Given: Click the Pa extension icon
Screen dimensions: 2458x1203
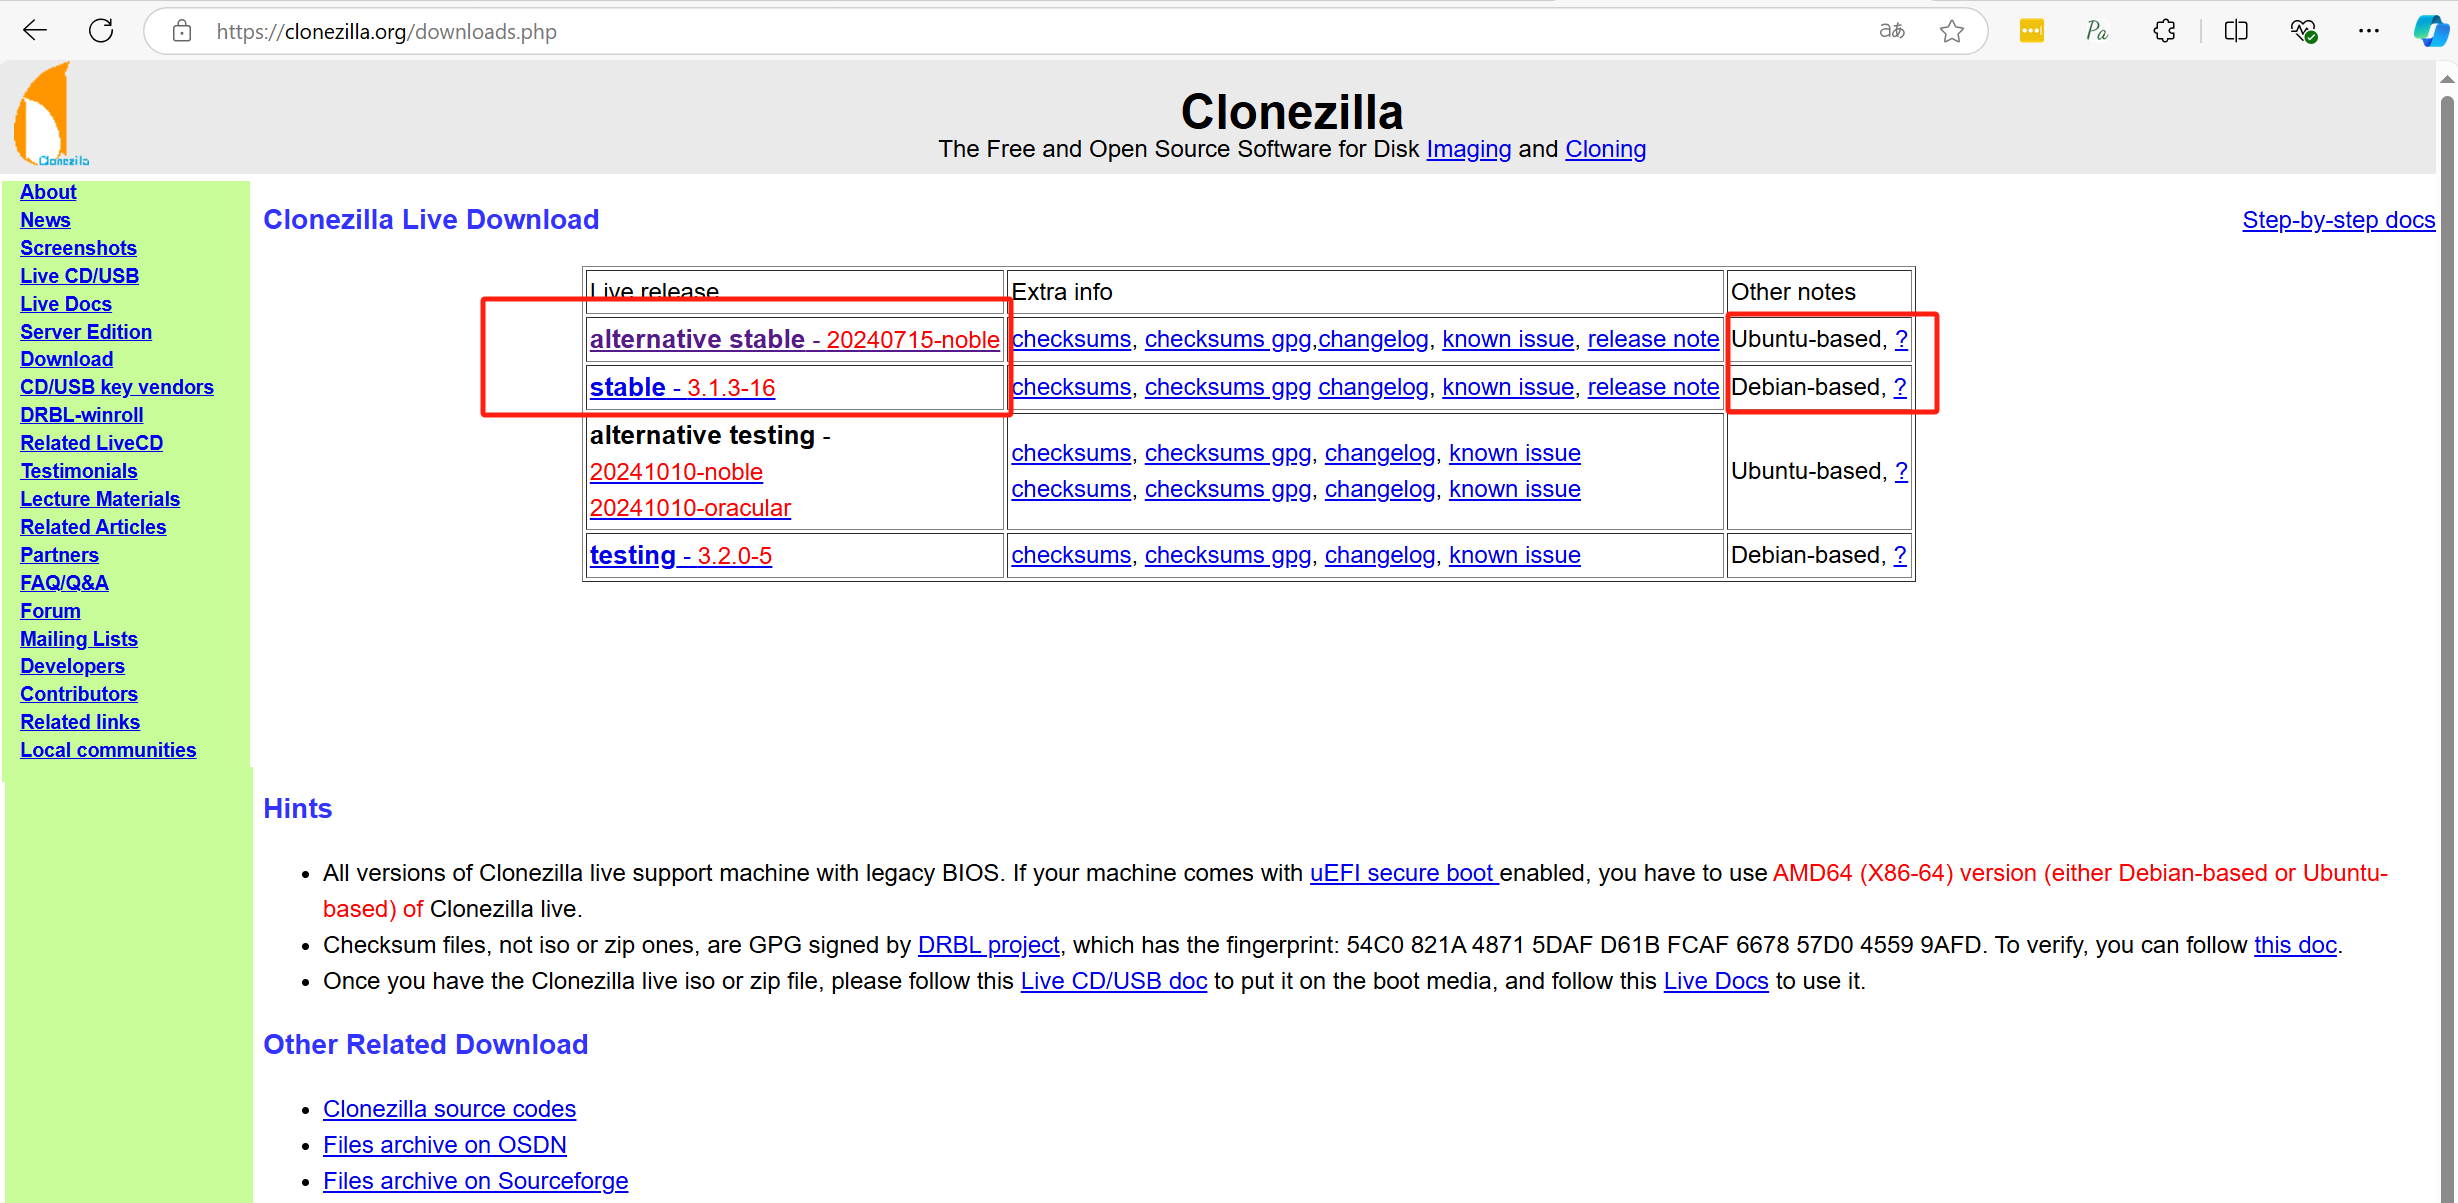Looking at the screenshot, I should pyautogui.click(x=2097, y=31).
